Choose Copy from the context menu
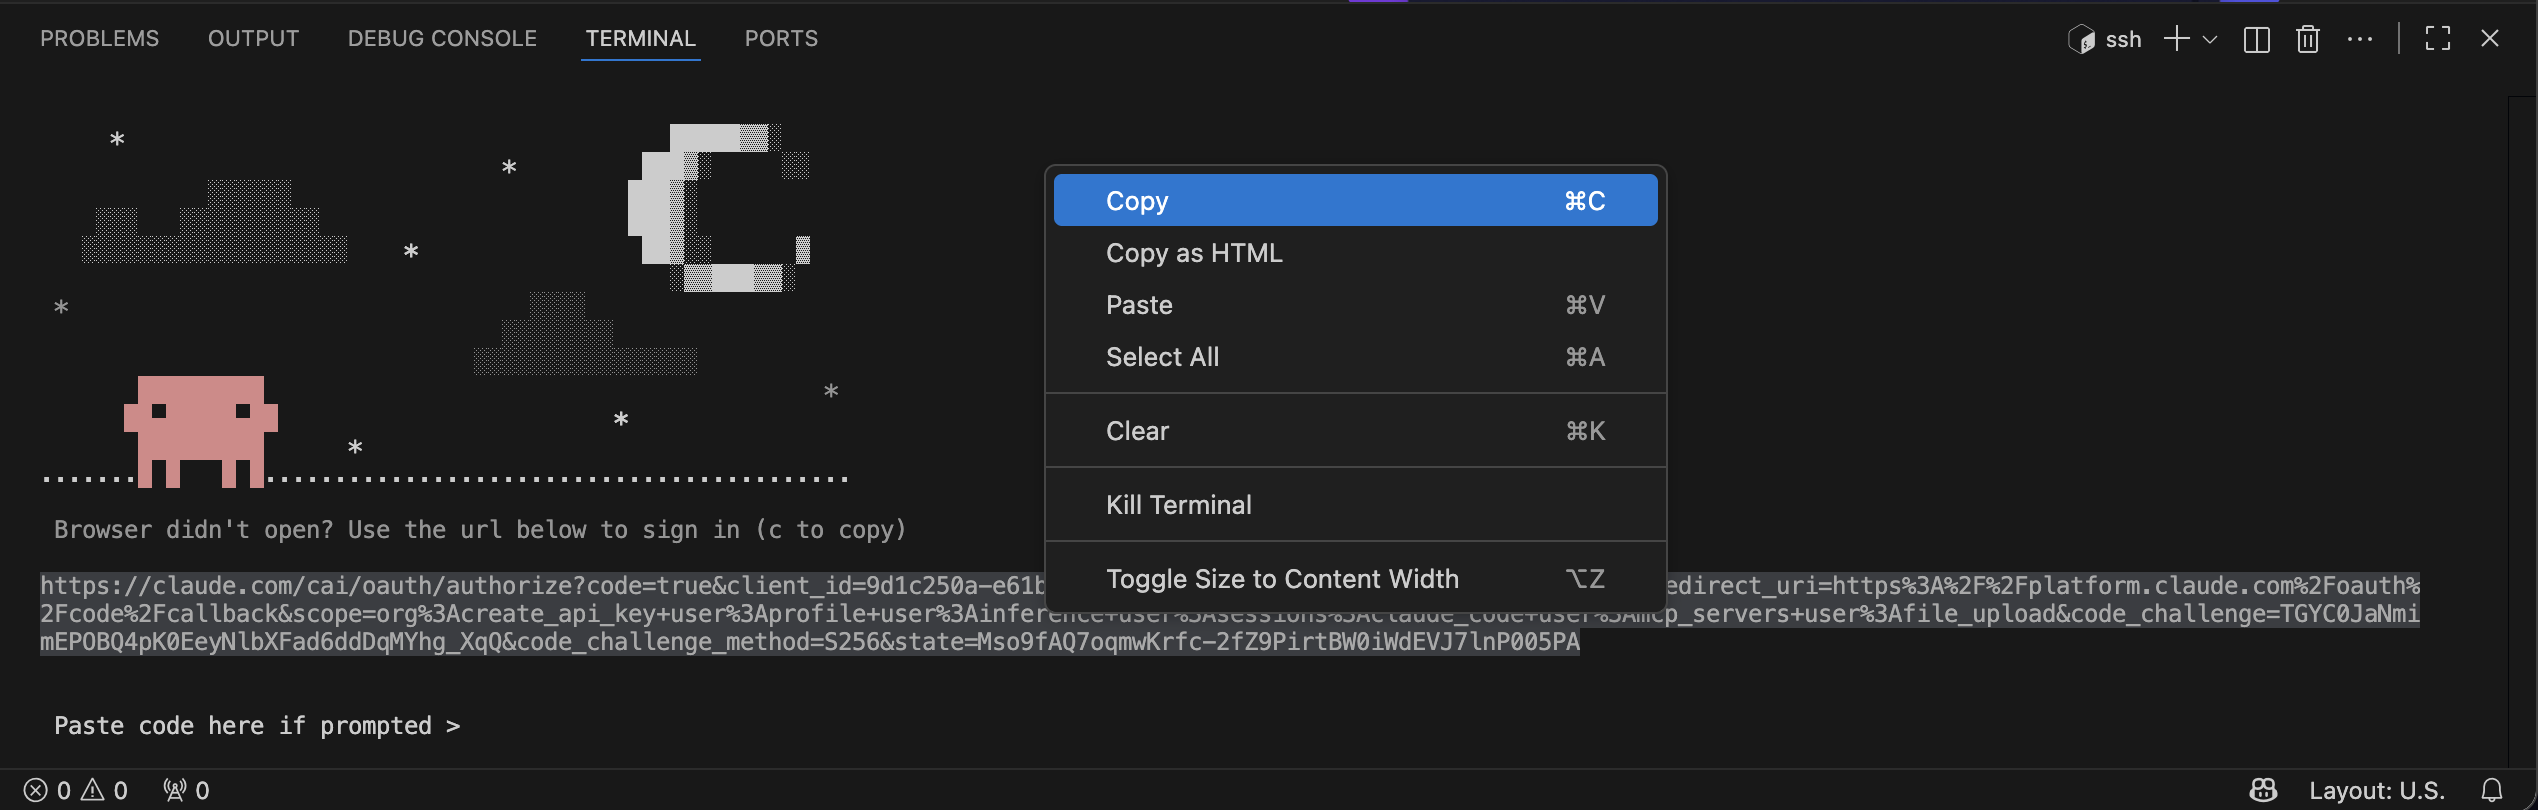This screenshot has height=810, width=2538. click(x=1355, y=201)
